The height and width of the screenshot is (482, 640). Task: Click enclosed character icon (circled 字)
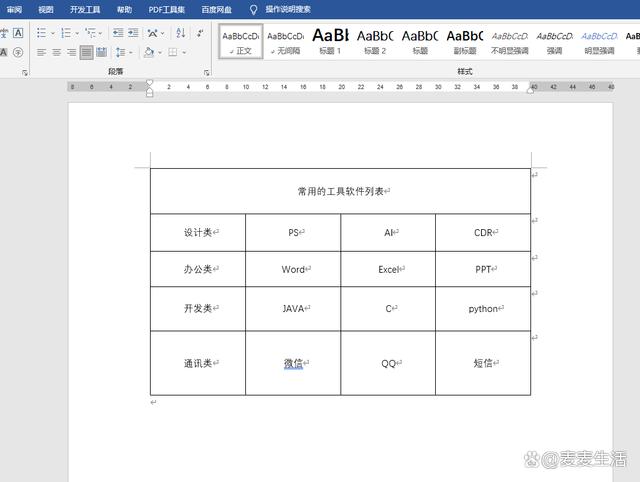18,52
